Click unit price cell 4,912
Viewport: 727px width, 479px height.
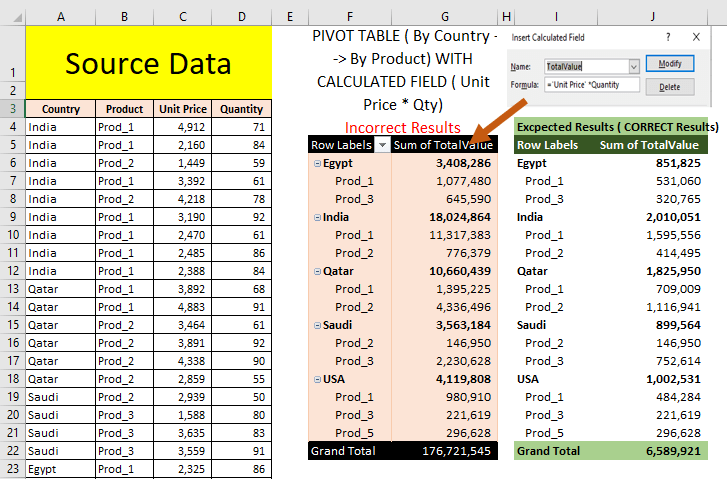pos(183,127)
